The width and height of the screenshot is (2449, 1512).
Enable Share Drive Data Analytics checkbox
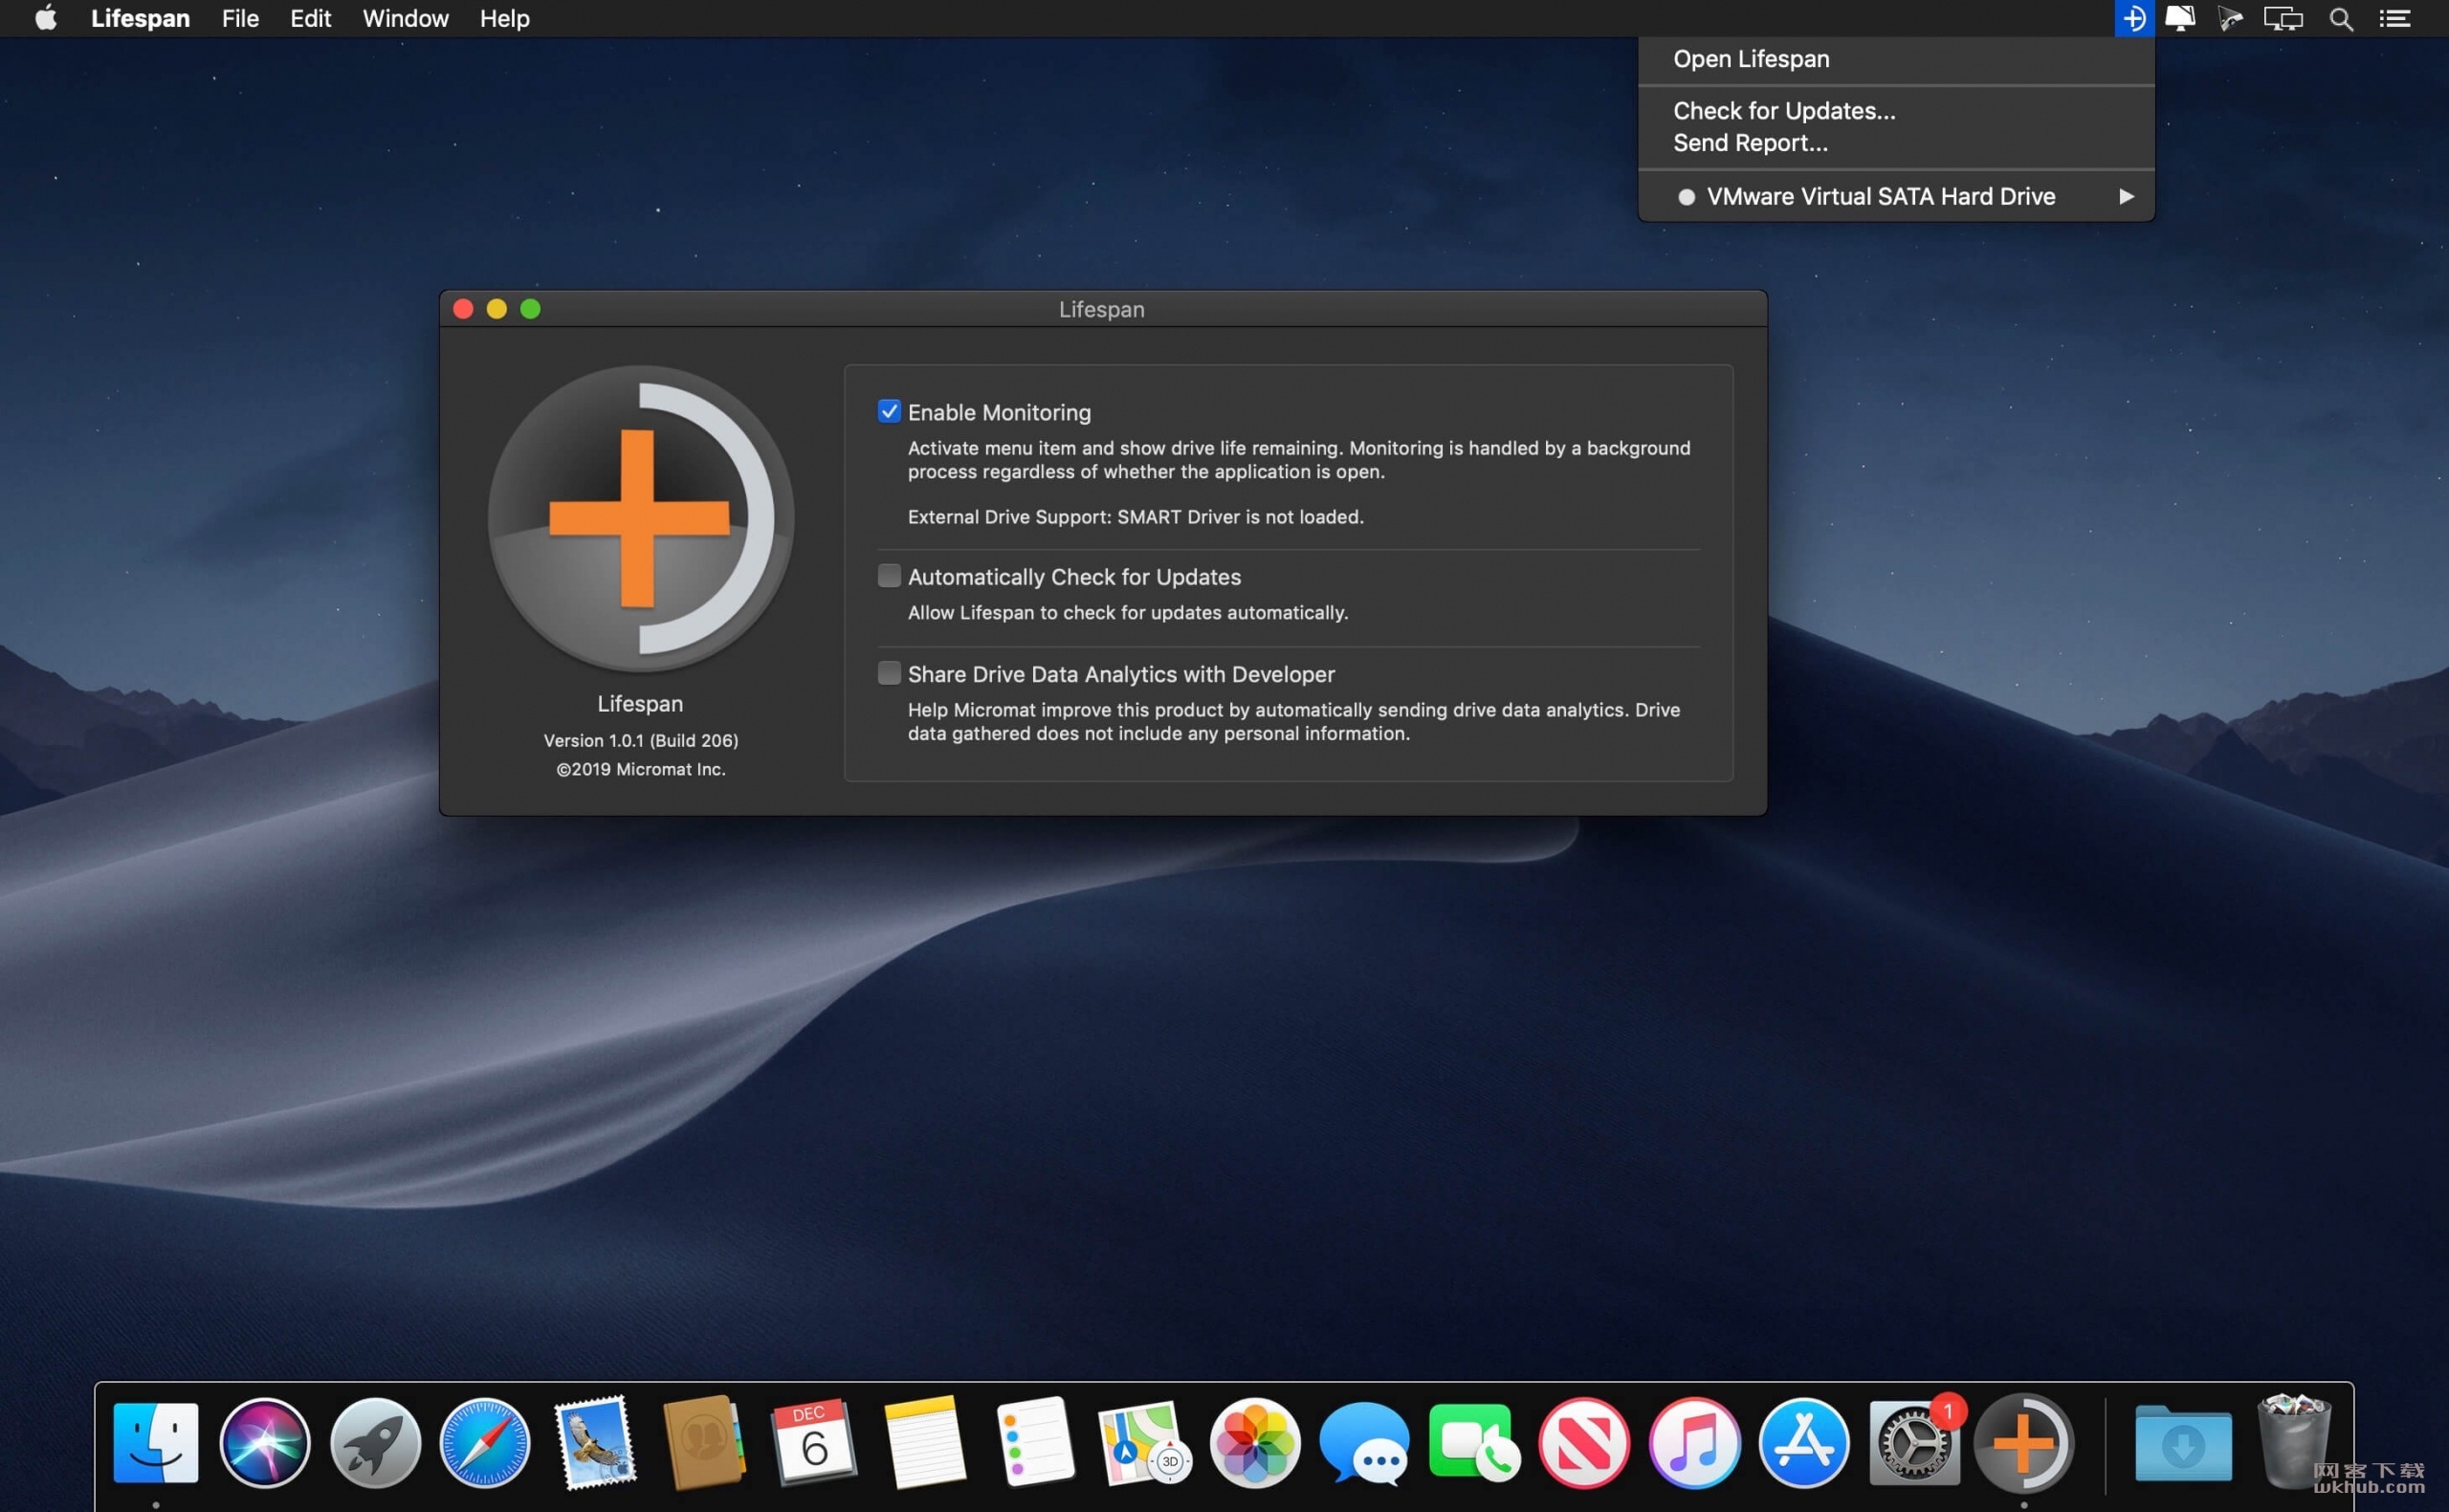tap(889, 673)
